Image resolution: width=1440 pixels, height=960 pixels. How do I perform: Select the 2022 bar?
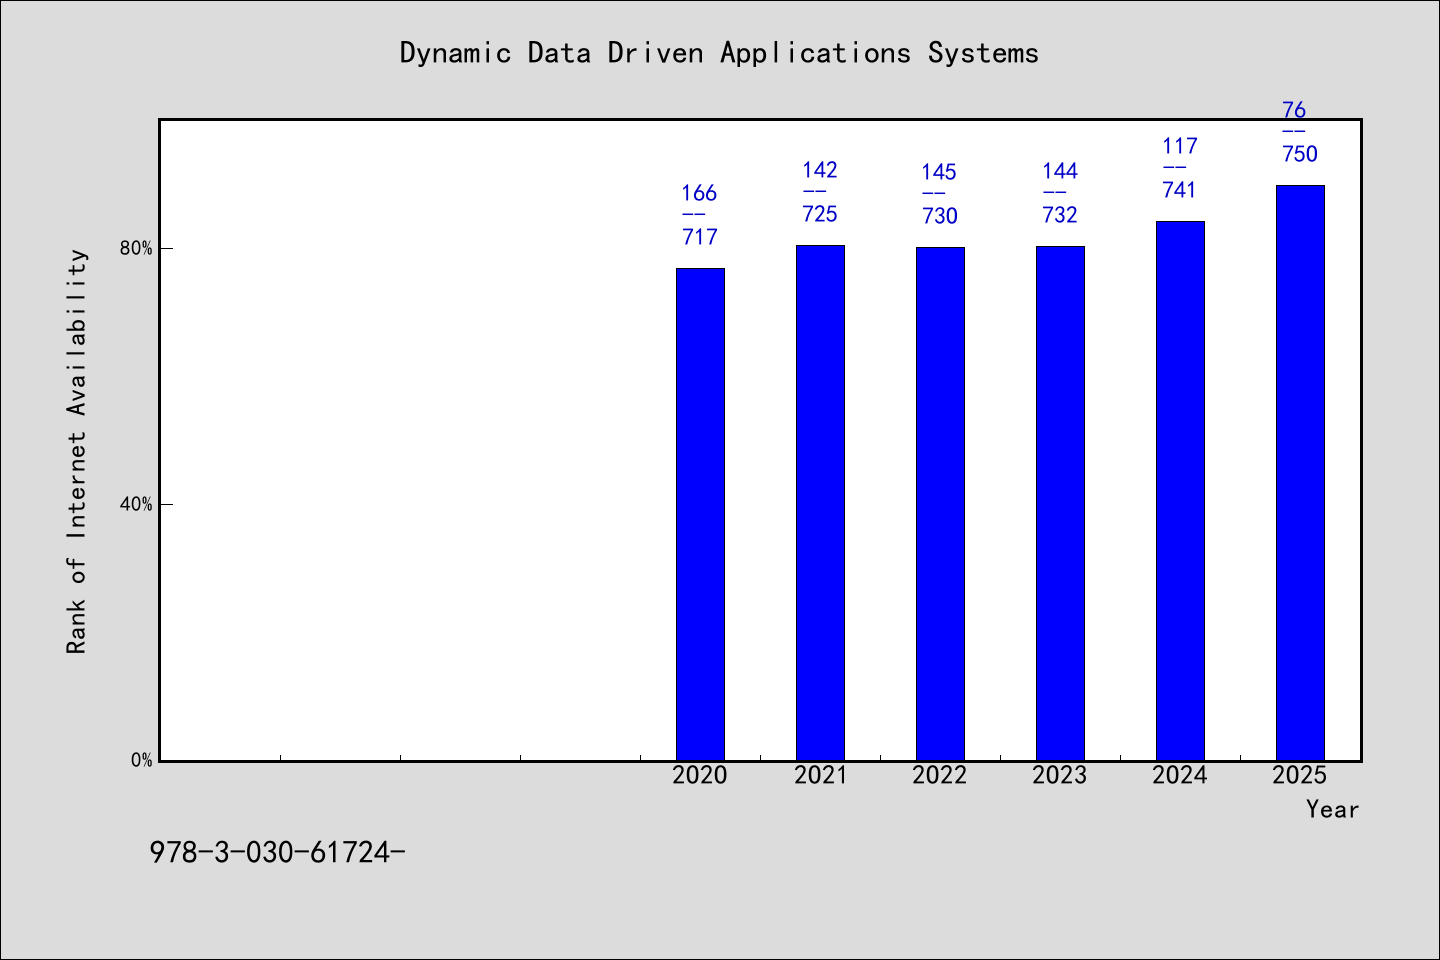click(x=940, y=504)
